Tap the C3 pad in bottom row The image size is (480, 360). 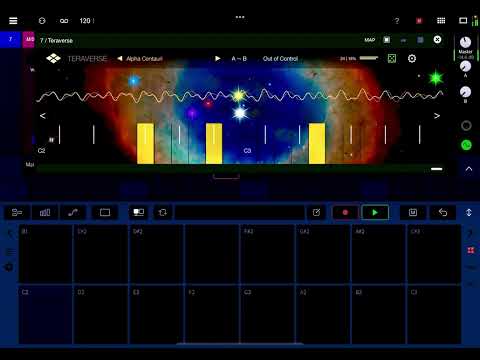(434, 314)
